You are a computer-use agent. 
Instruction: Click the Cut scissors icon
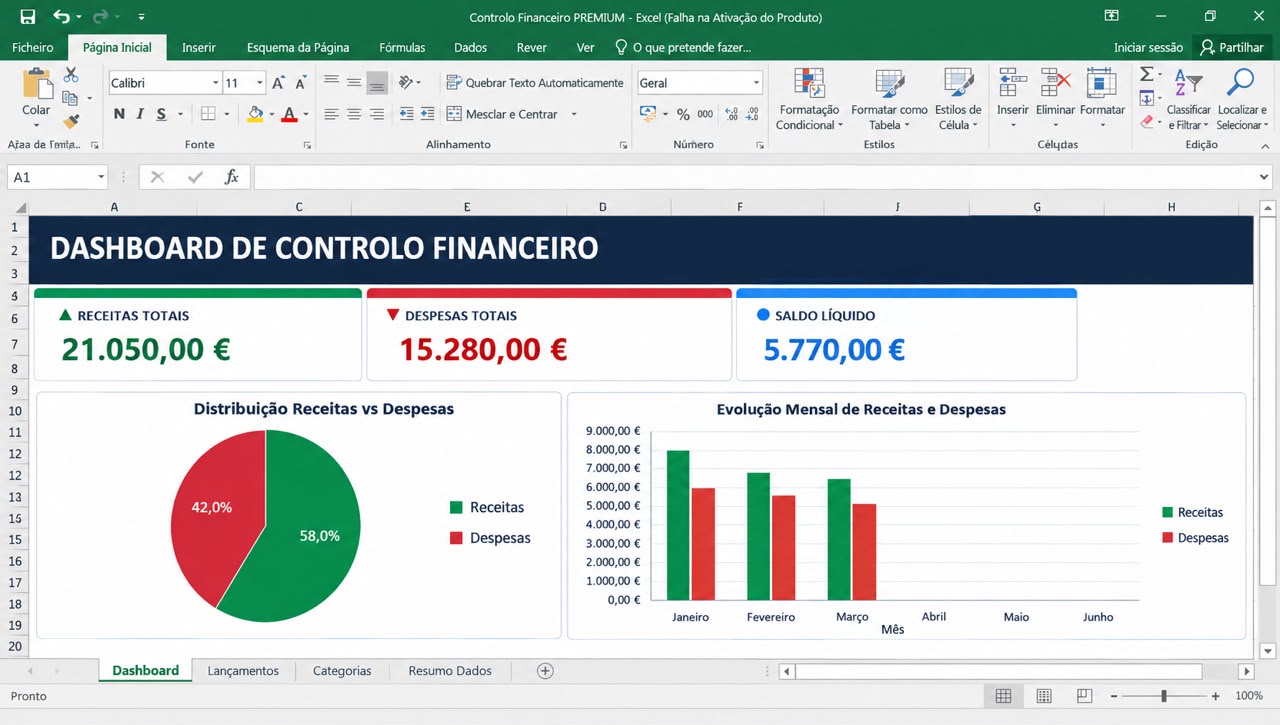pos(71,75)
